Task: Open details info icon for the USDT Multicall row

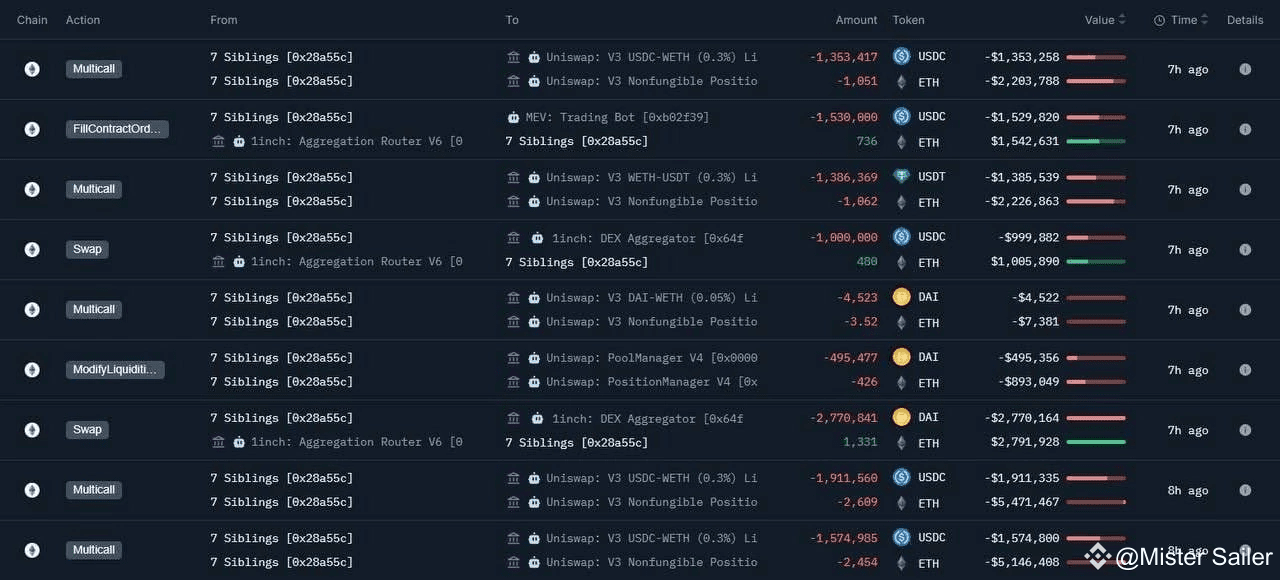Action: click(x=1245, y=189)
